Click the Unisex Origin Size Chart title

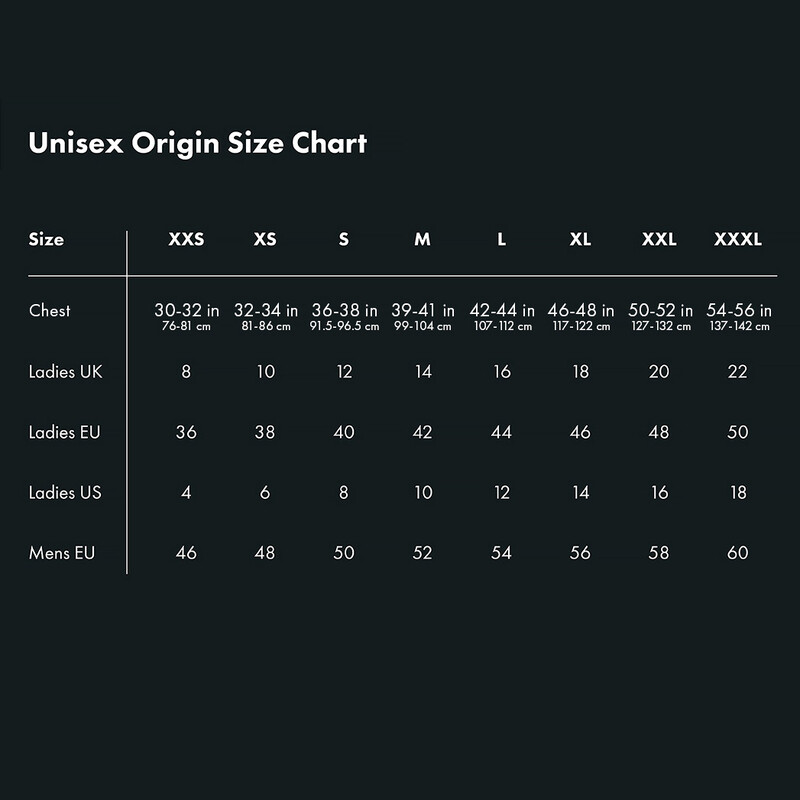click(x=198, y=143)
